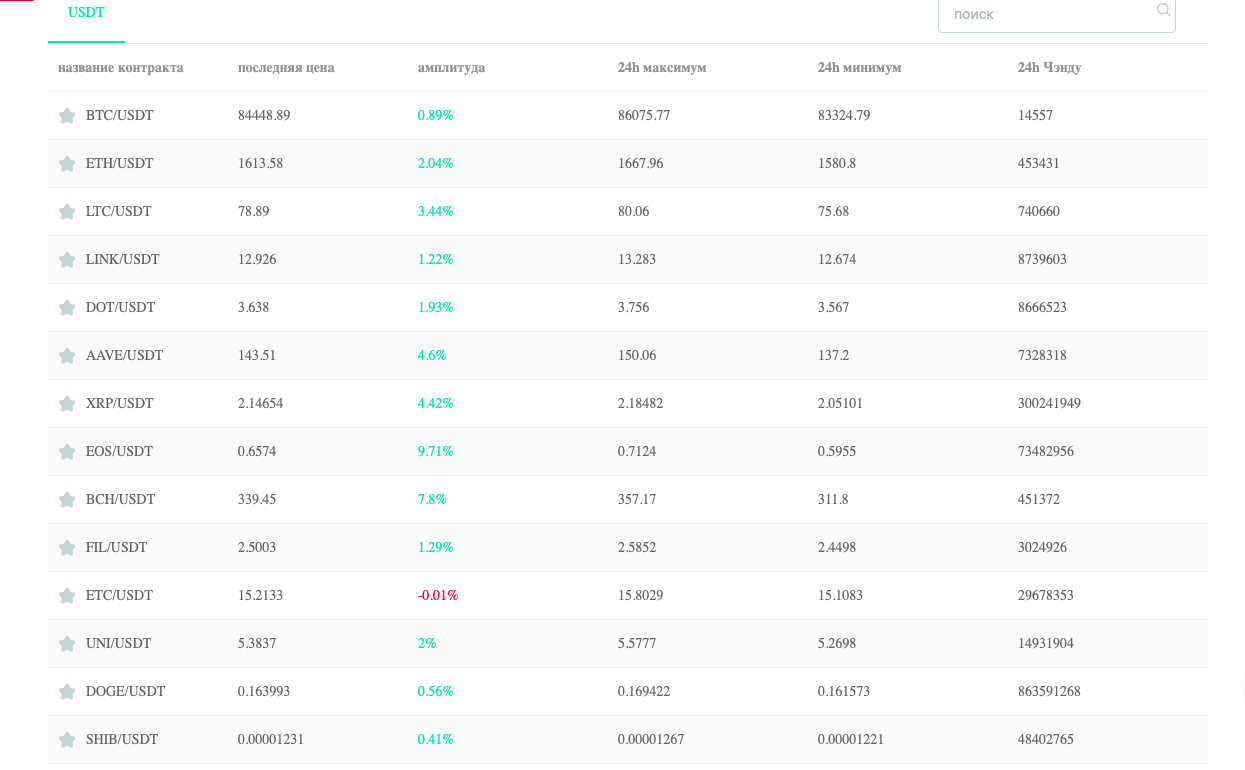Click the star next to FIL/USDT

tap(67, 548)
